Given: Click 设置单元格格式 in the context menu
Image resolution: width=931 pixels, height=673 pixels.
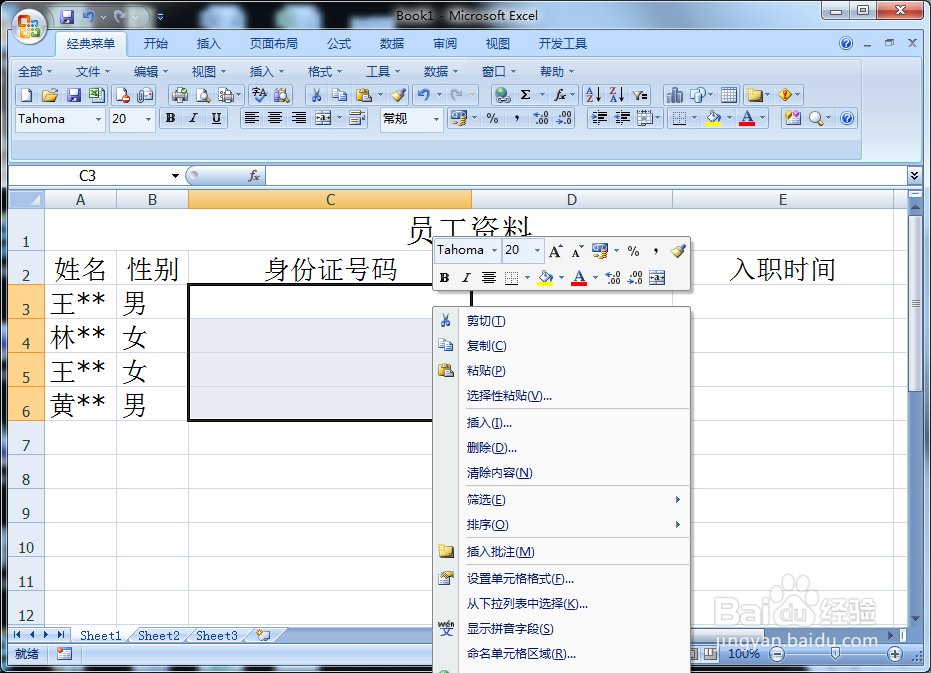Looking at the screenshot, I should click(x=521, y=577).
